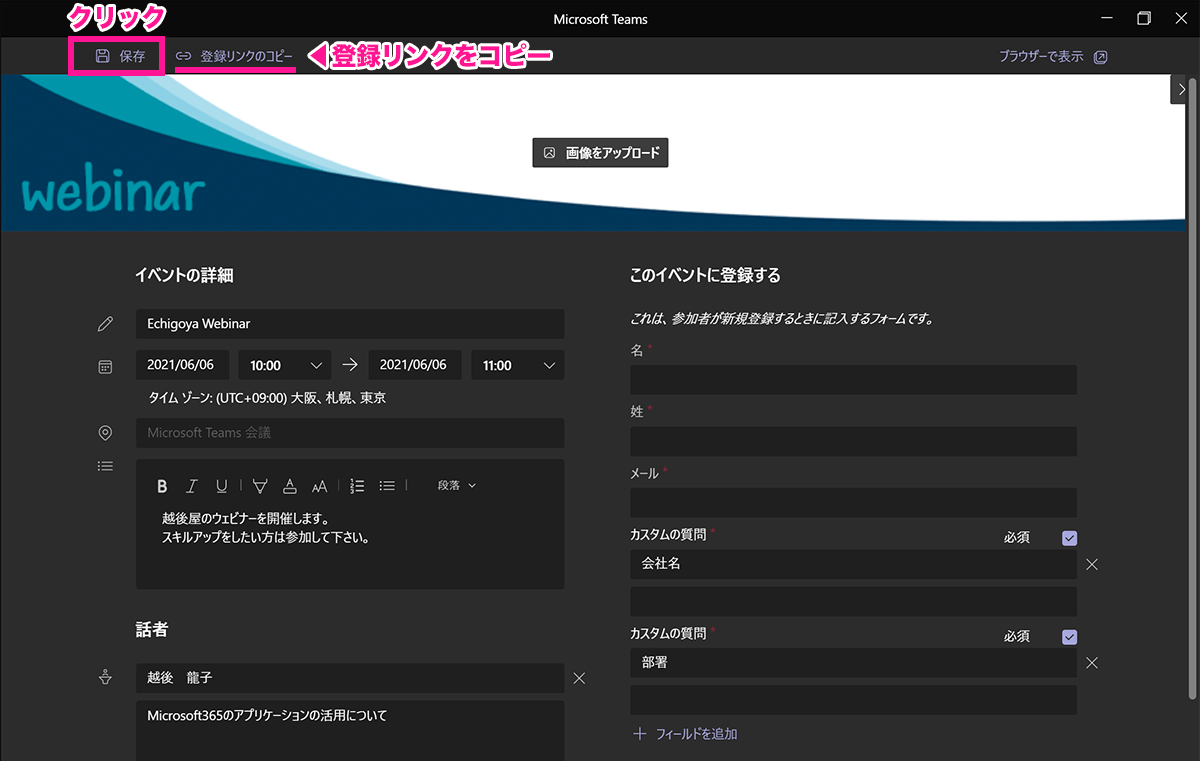Open the event in browser via ブラウザーで表示
Screen dimensions: 1200x761
[1044, 56]
